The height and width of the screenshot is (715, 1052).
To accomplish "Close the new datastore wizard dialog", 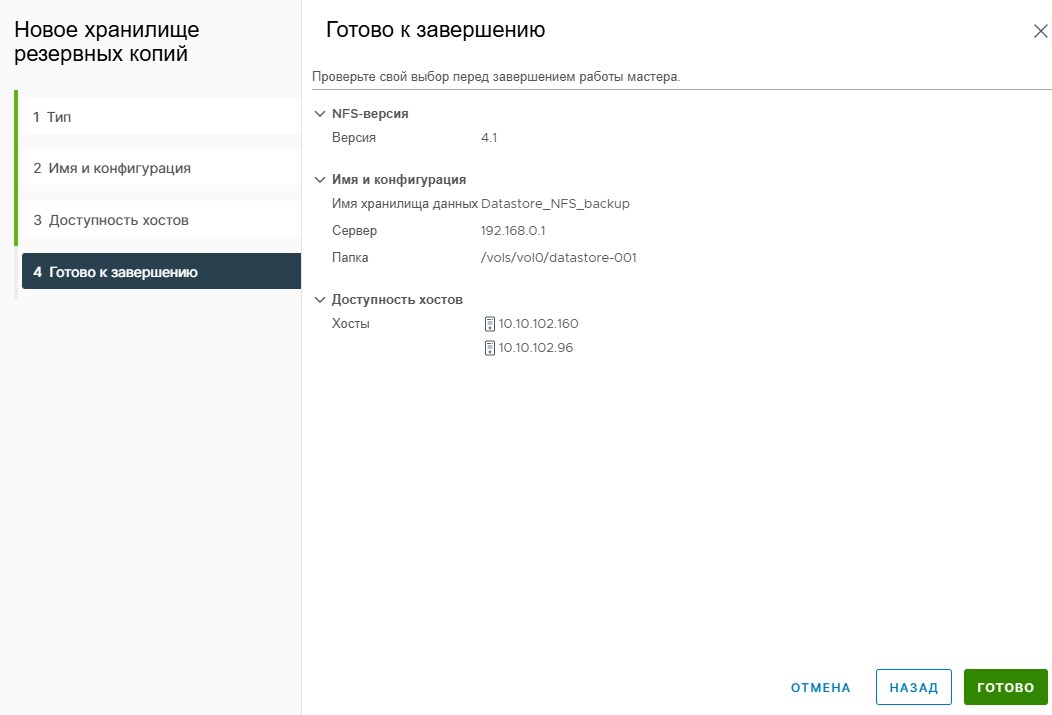I will tap(1041, 32).
